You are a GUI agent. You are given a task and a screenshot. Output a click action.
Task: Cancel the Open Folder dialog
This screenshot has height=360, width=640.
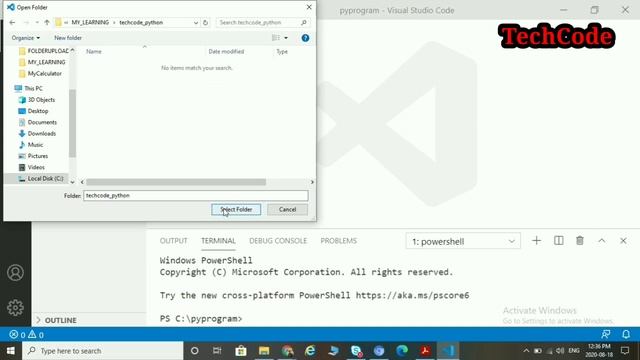287,209
